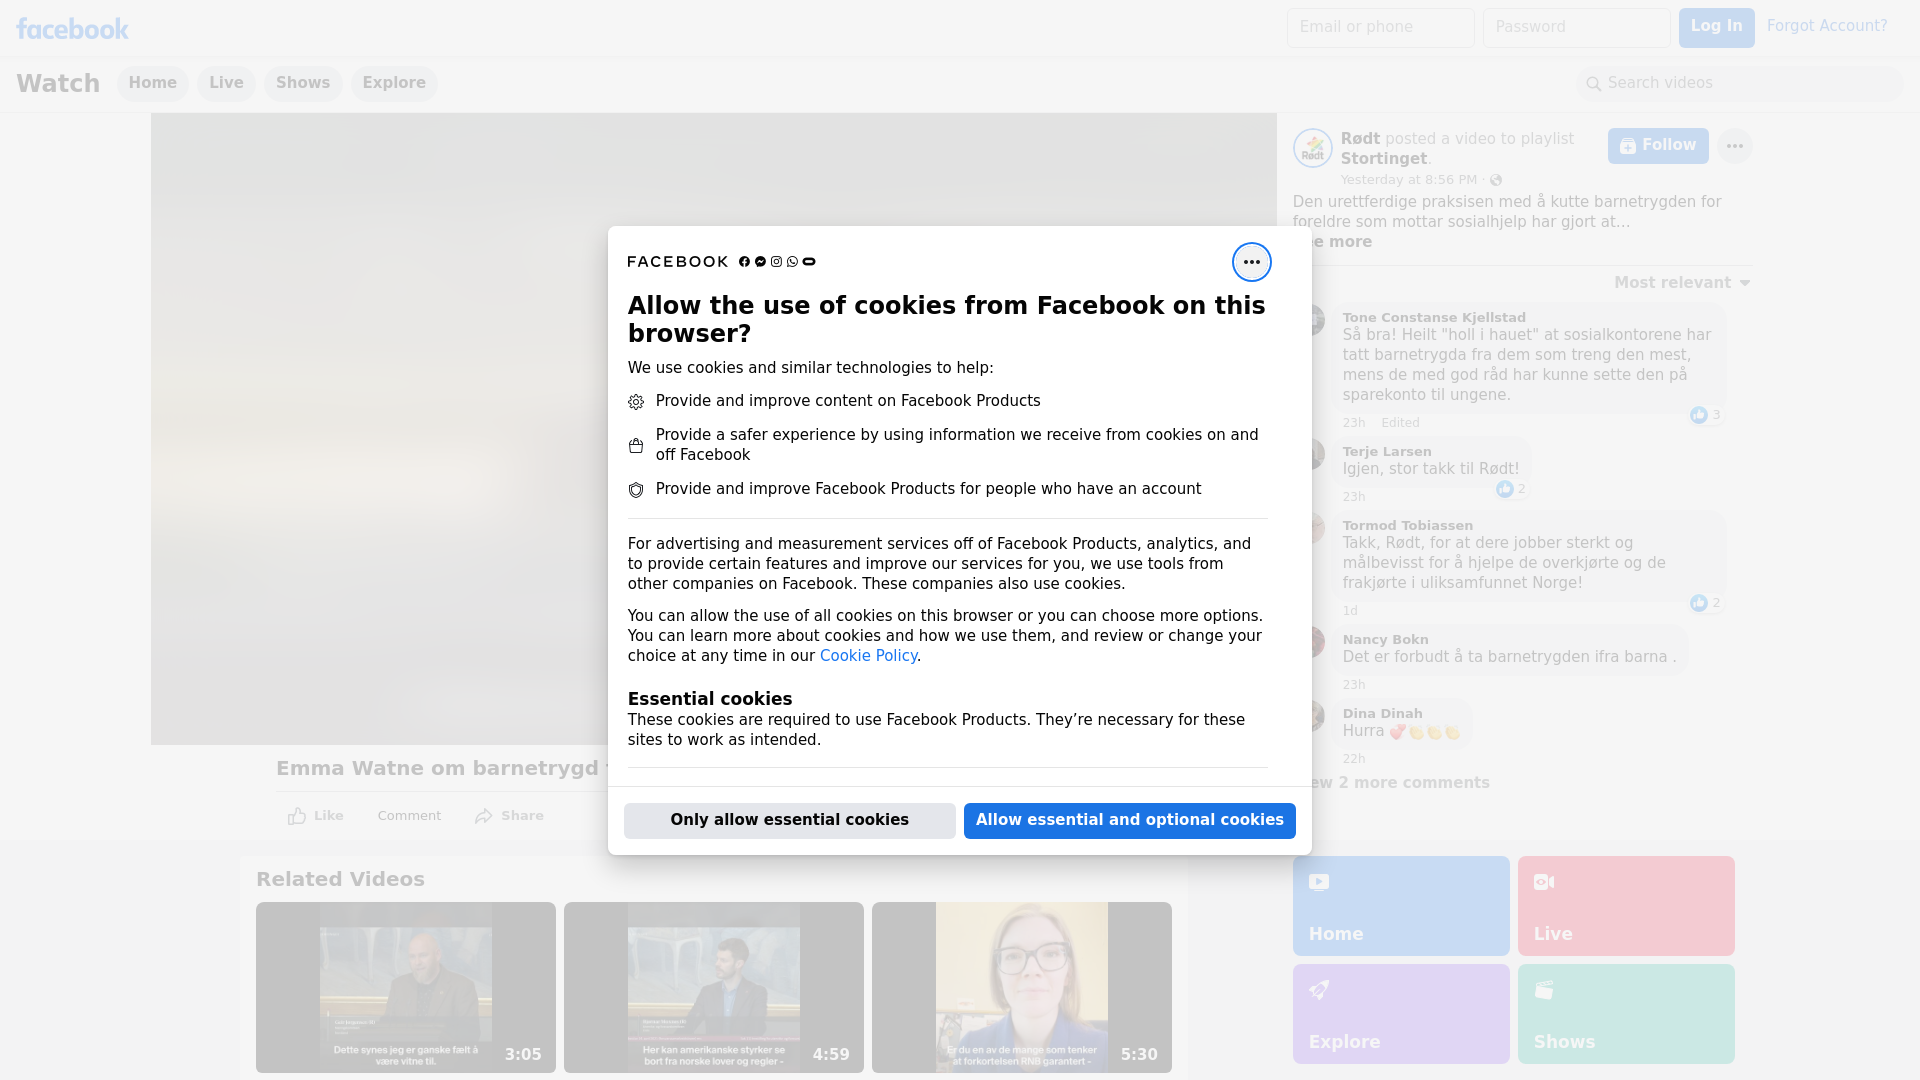Click the Share arrow icon below video
Screen dimensions: 1920x1080
point(484,816)
